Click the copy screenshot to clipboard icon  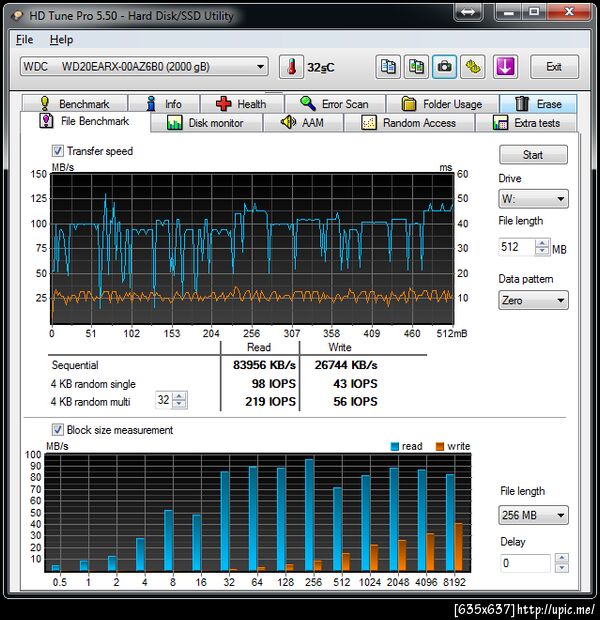click(416, 67)
